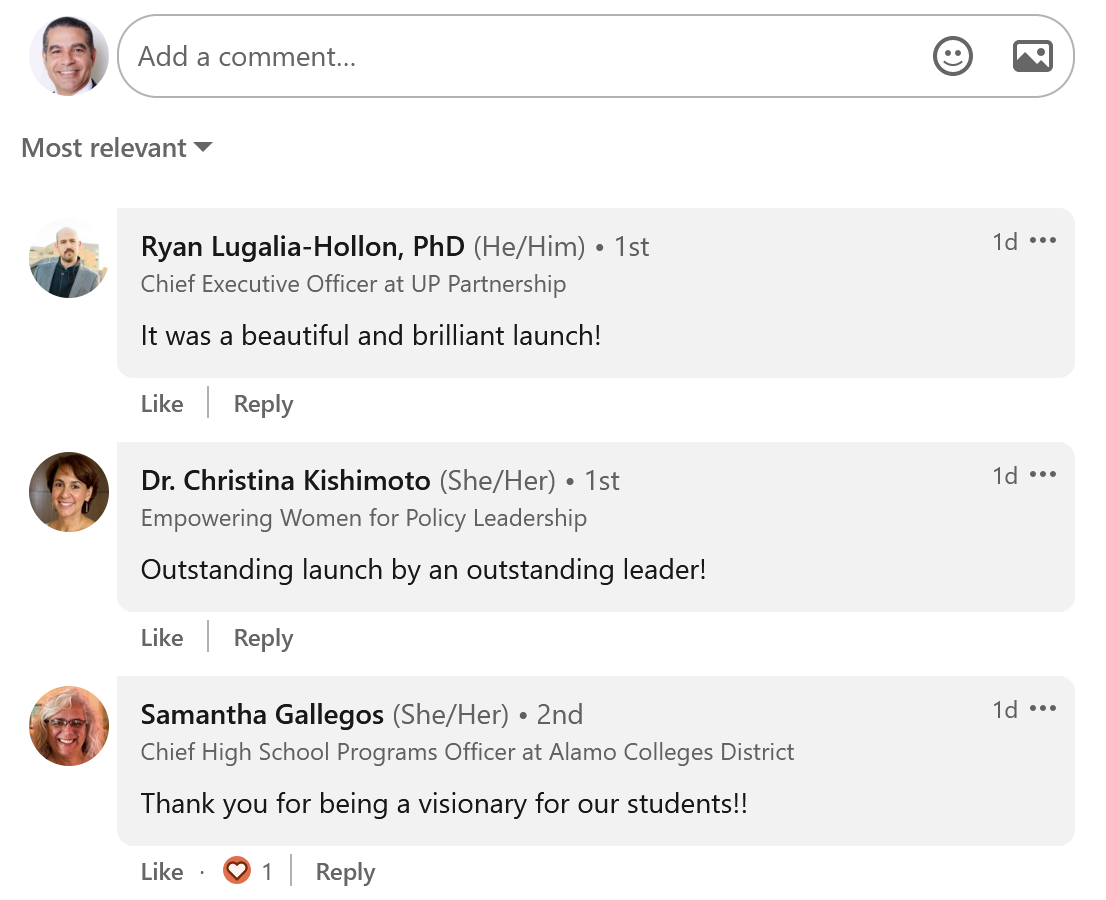This screenshot has height=900, width=1106.
Task: Like Ryan Lugalia-Hollon's comment
Action: 162,403
